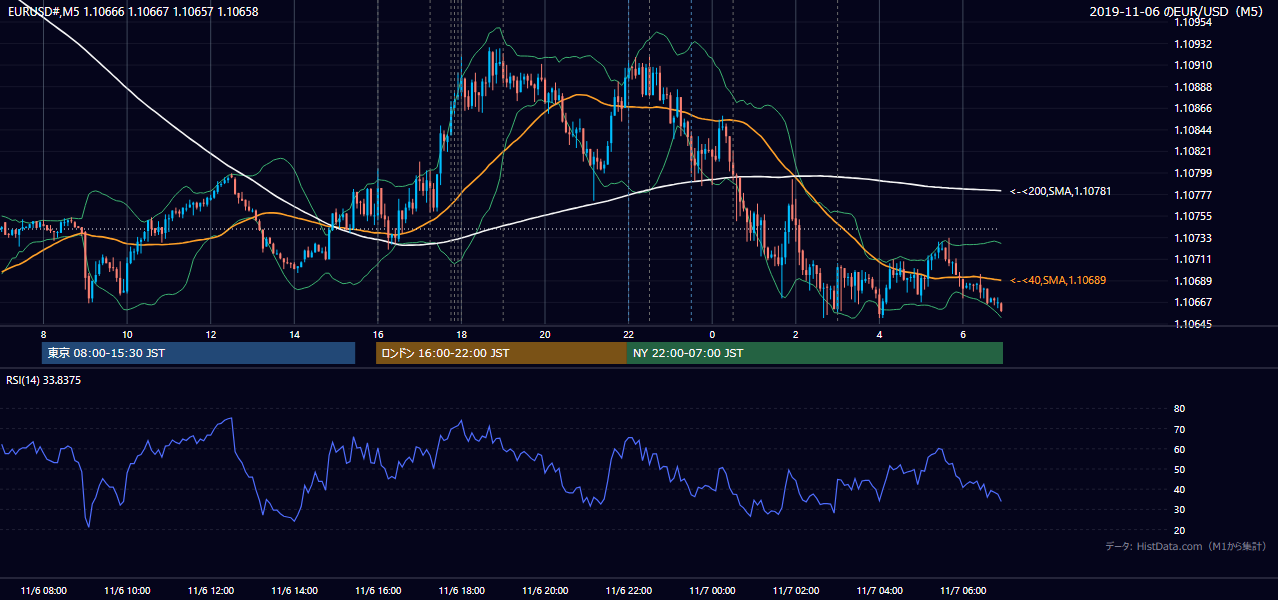This screenshot has height=600, width=1278.
Task: Click price axis value 1.10888
Action: [x=1192, y=87]
